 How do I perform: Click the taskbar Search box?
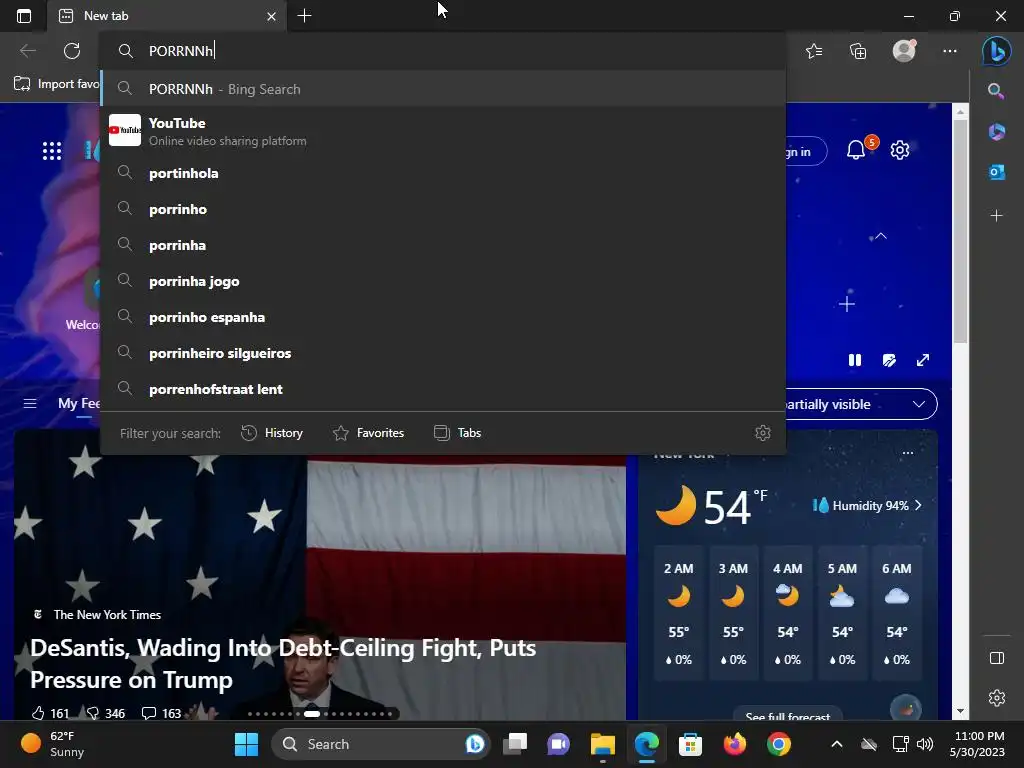[x=380, y=744]
